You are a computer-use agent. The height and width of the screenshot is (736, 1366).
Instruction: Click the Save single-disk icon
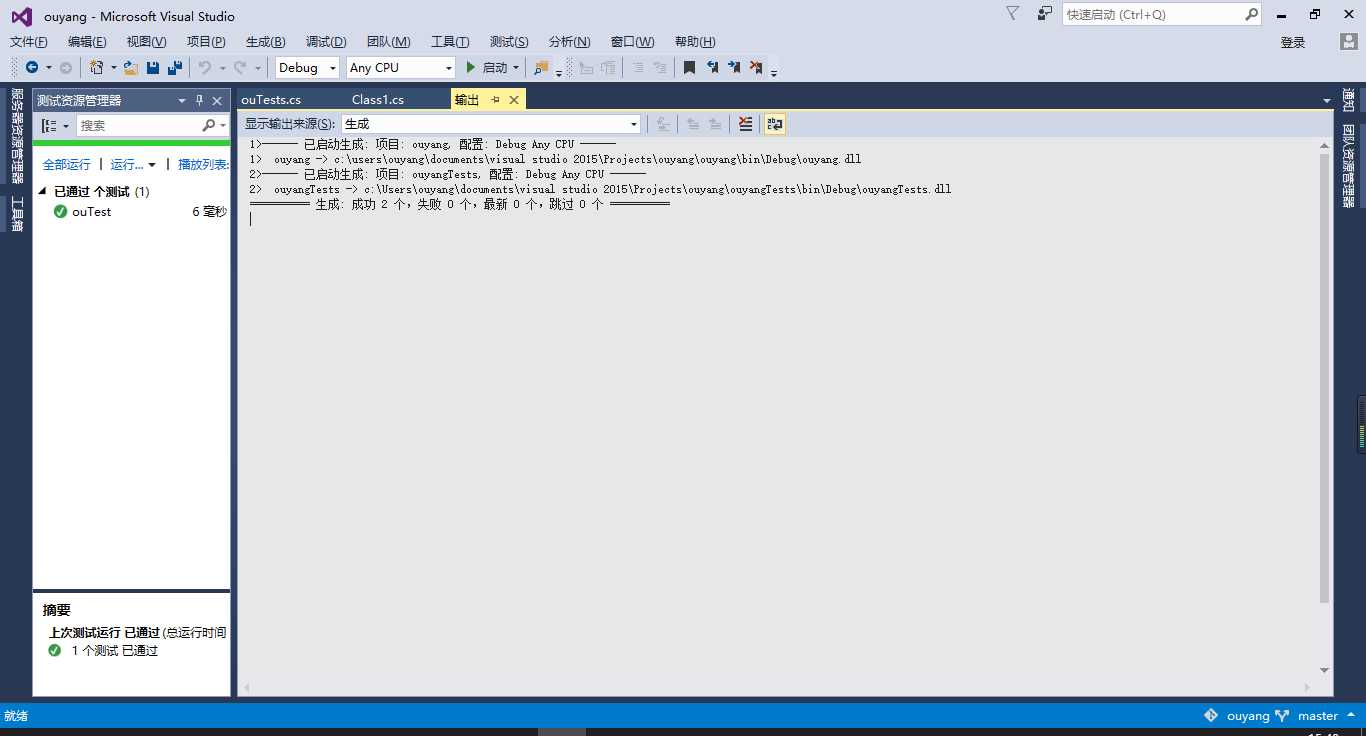point(153,67)
